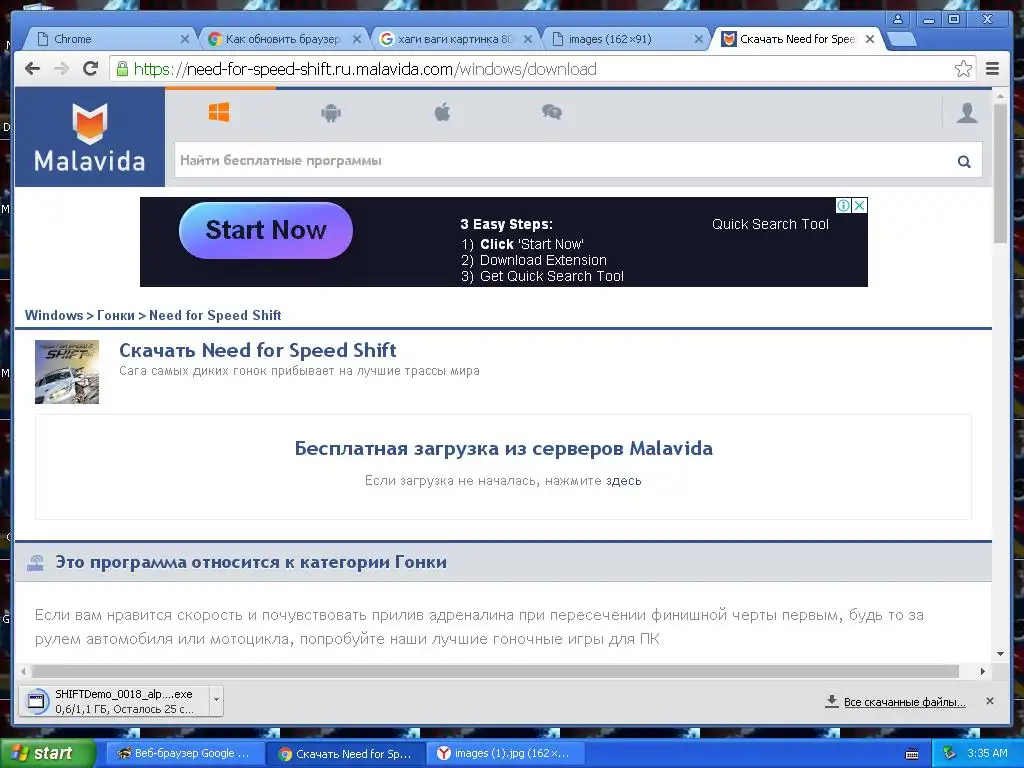The height and width of the screenshot is (768, 1024).
Task: Open the chat bubbles forum icon
Action: [x=552, y=112]
